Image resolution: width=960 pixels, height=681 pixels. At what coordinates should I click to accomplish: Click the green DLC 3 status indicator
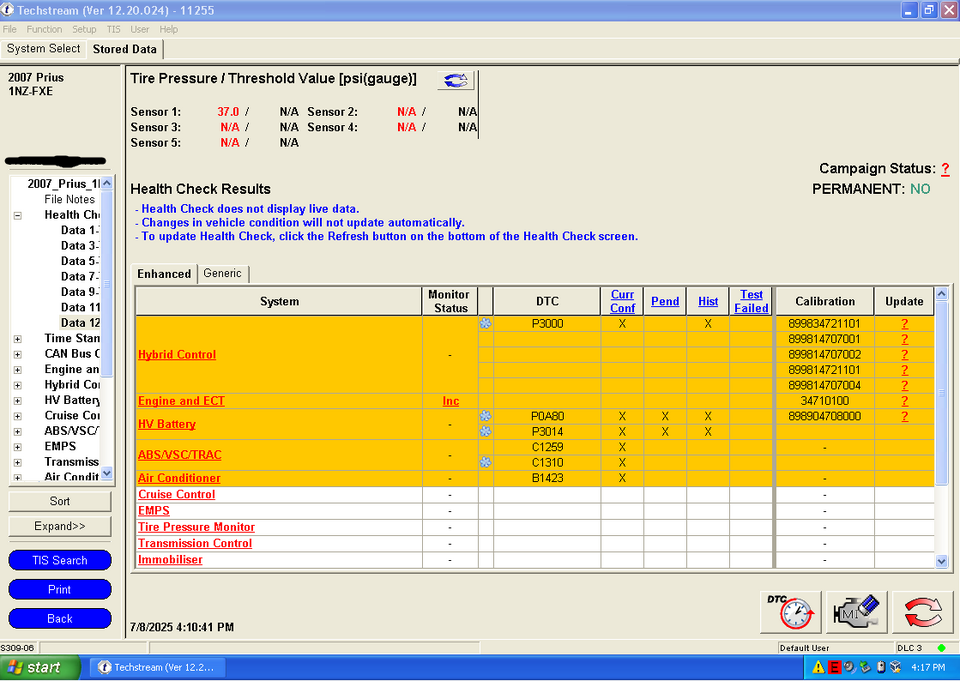(941, 648)
